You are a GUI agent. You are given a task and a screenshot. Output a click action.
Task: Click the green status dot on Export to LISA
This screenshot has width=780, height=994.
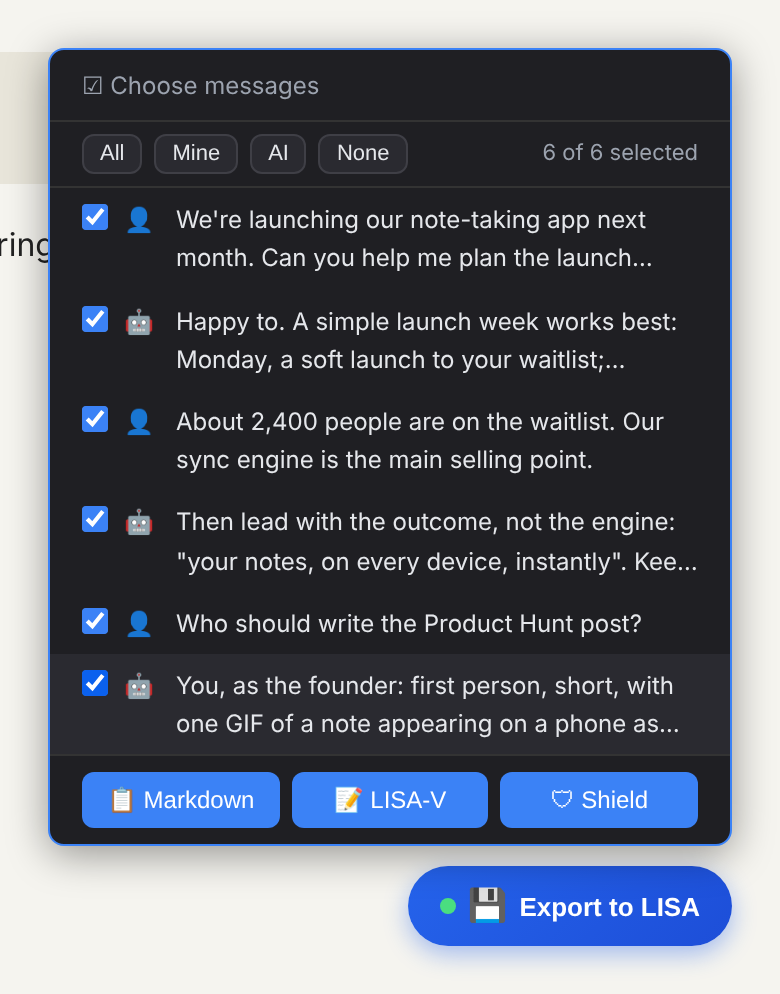pos(448,907)
